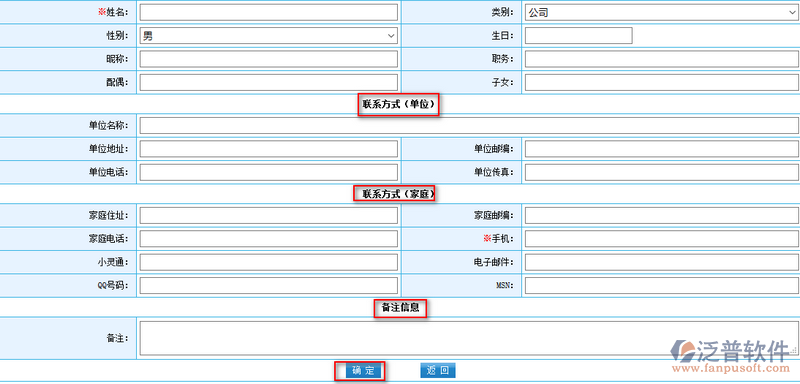Screen dimensions: 800x384
Task: Focus the 单位地址 company address field
Action: coord(268,148)
